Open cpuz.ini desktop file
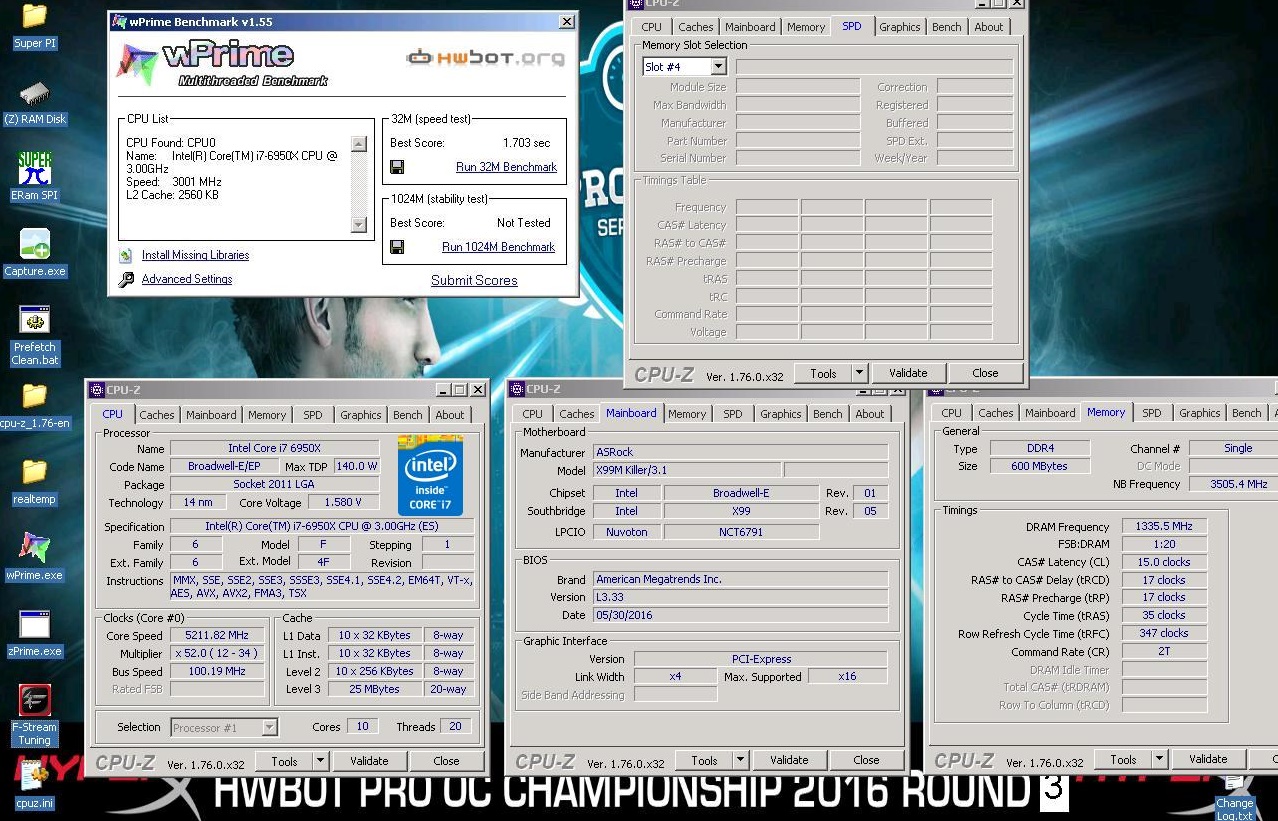 point(34,784)
